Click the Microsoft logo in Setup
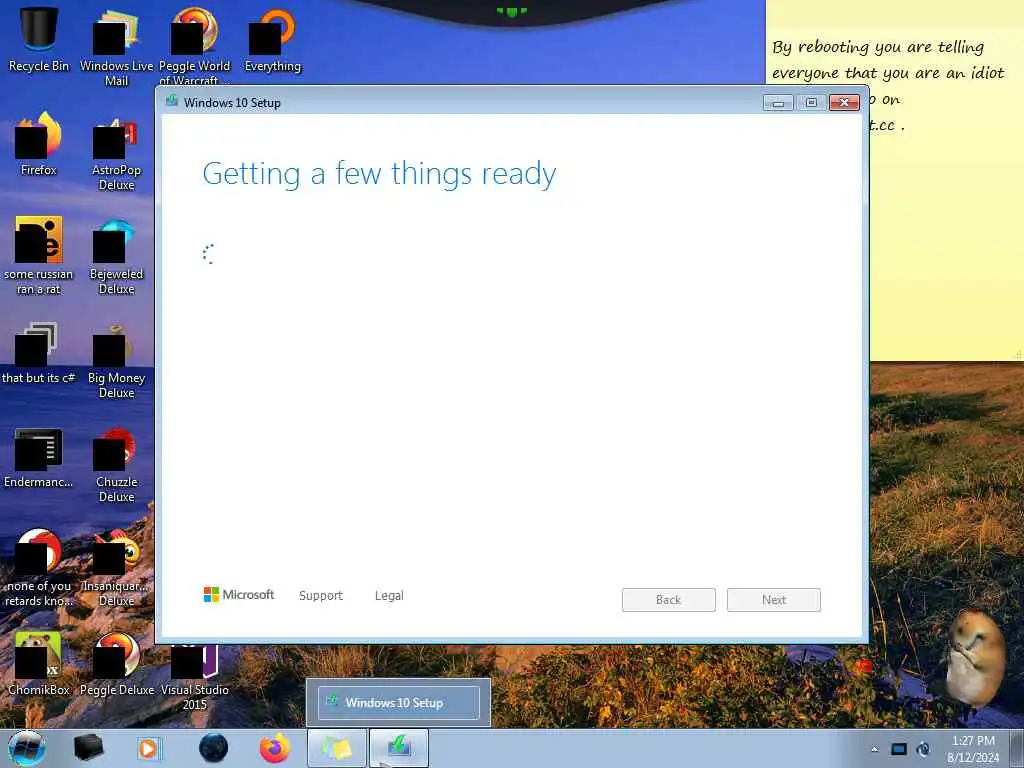 click(239, 594)
